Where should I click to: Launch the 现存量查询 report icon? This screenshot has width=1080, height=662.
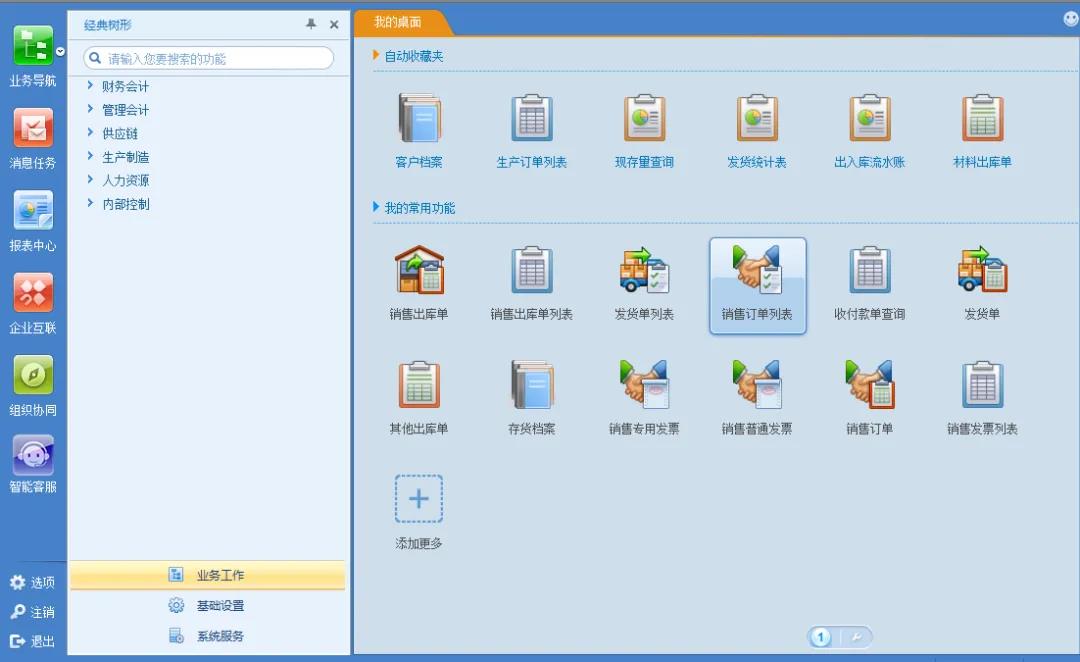pyautogui.click(x=644, y=119)
